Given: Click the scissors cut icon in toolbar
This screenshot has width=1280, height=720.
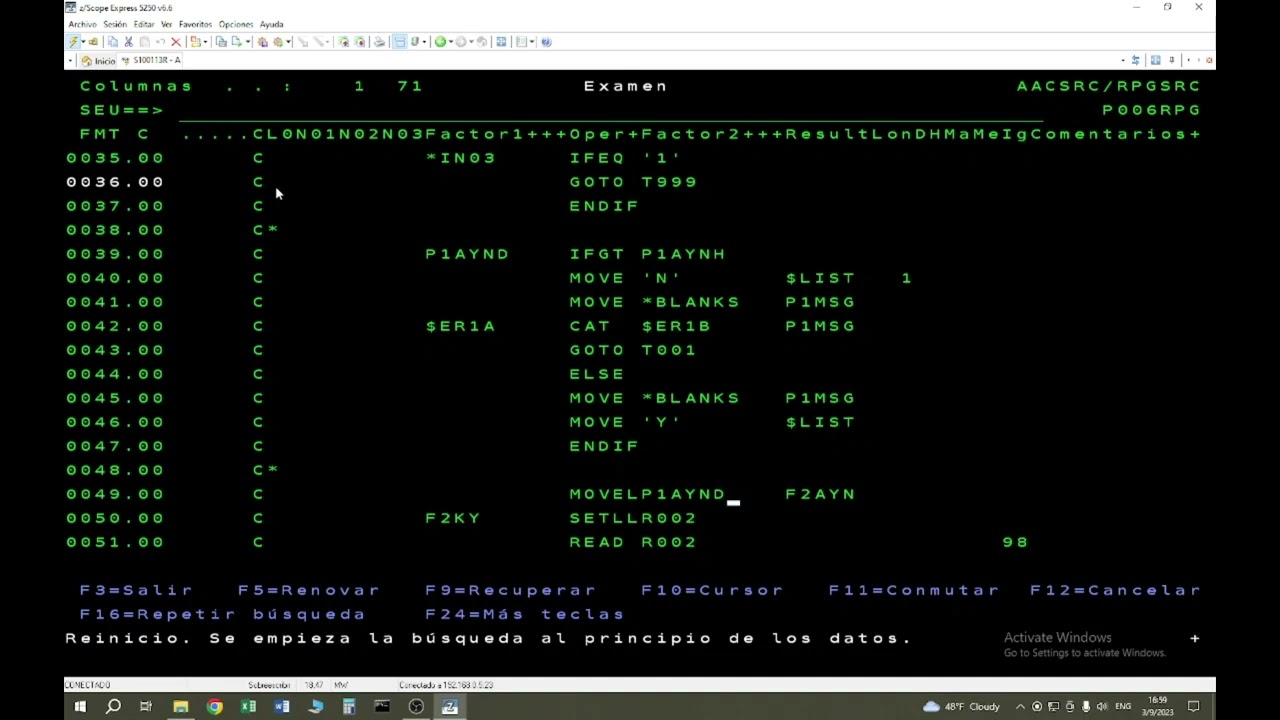Looking at the screenshot, I should click(128, 42).
